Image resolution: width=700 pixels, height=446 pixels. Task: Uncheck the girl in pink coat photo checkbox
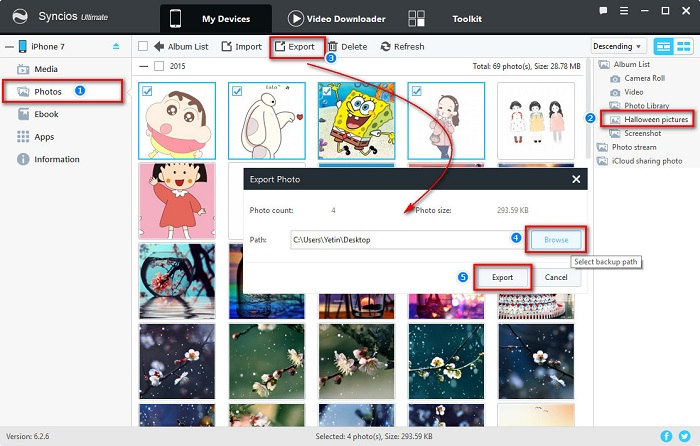pos(417,91)
